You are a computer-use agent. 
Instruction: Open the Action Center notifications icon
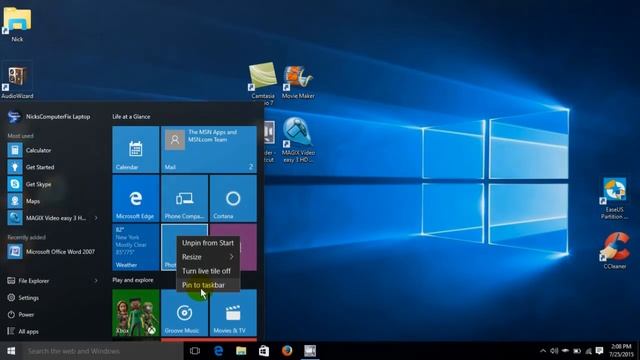pos(599,351)
